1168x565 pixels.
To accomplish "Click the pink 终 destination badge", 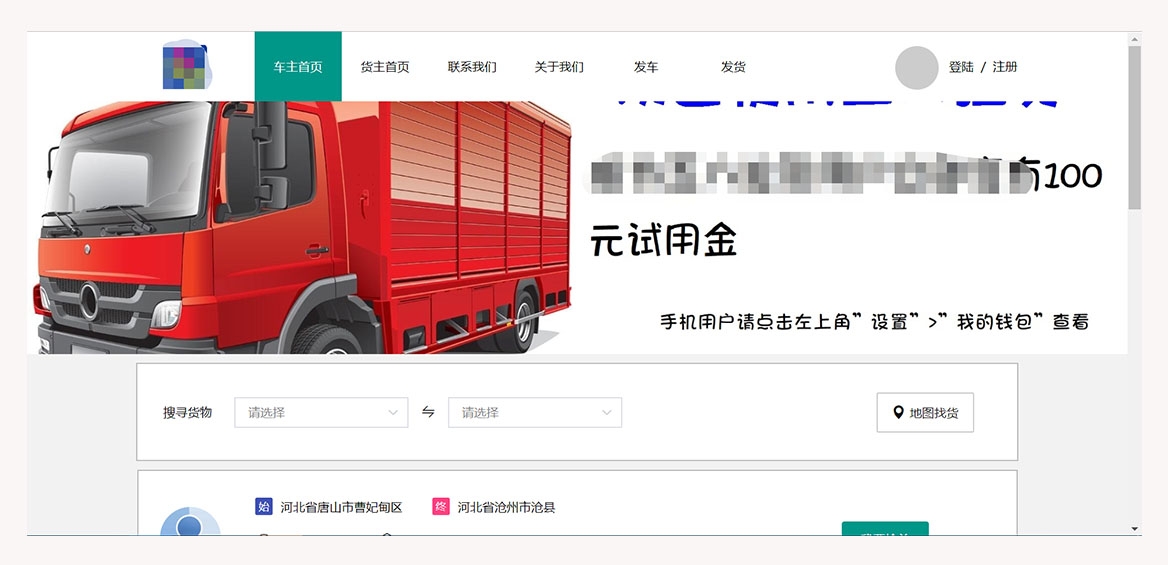I will [x=441, y=507].
